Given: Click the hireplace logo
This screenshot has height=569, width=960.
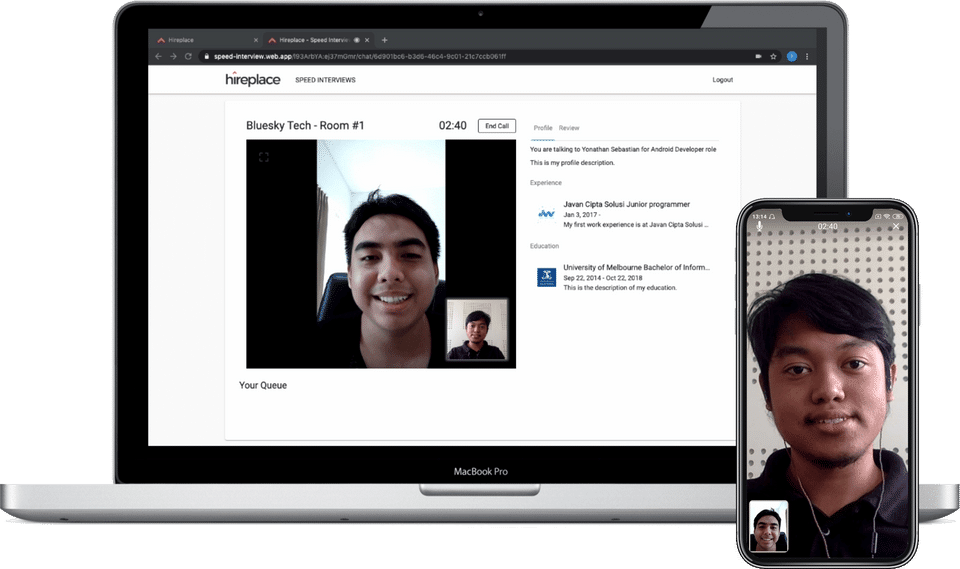Looking at the screenshot, I should click(253, 79).
